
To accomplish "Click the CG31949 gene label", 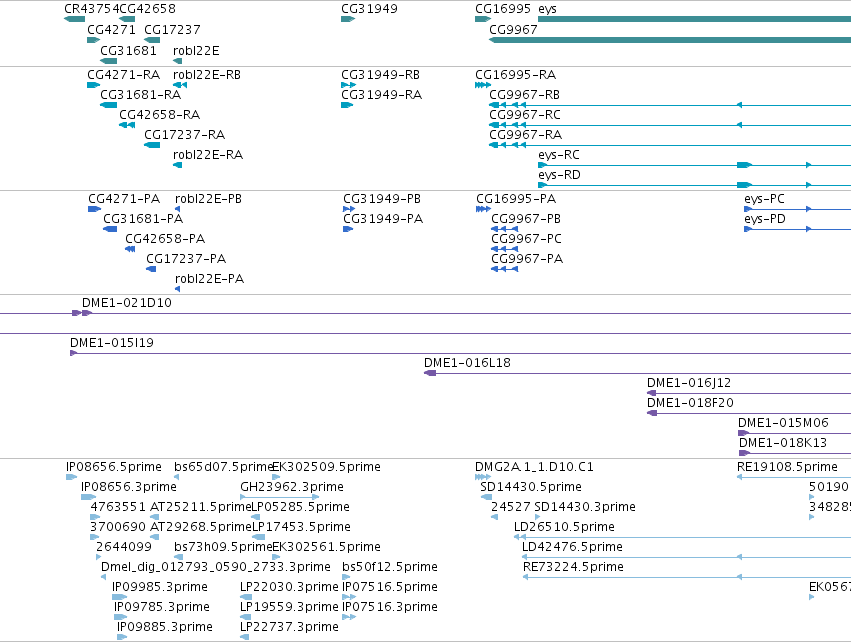I will pyautogui.click(x=369, y=9).
